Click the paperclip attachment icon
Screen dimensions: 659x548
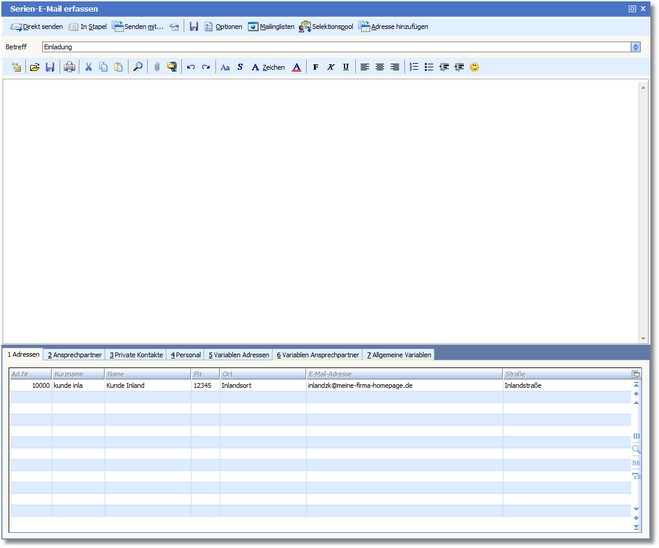click(x=156, y=67)
